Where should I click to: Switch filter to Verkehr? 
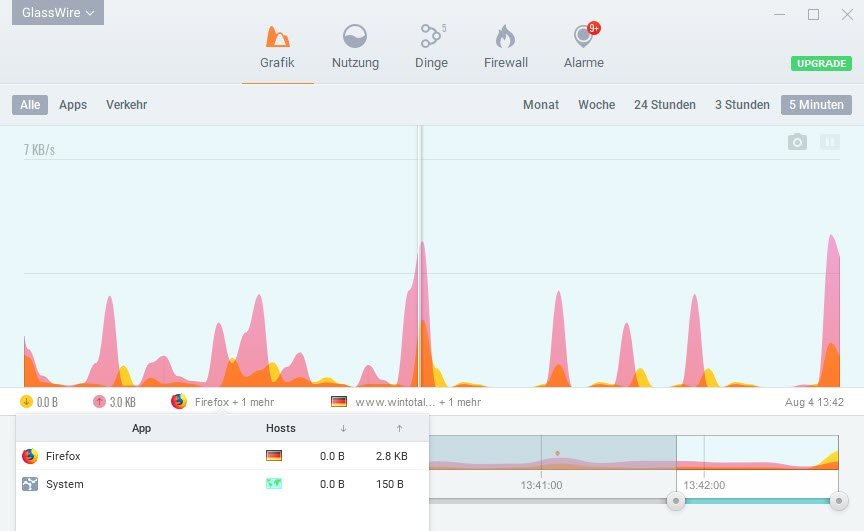coord(126,105)
